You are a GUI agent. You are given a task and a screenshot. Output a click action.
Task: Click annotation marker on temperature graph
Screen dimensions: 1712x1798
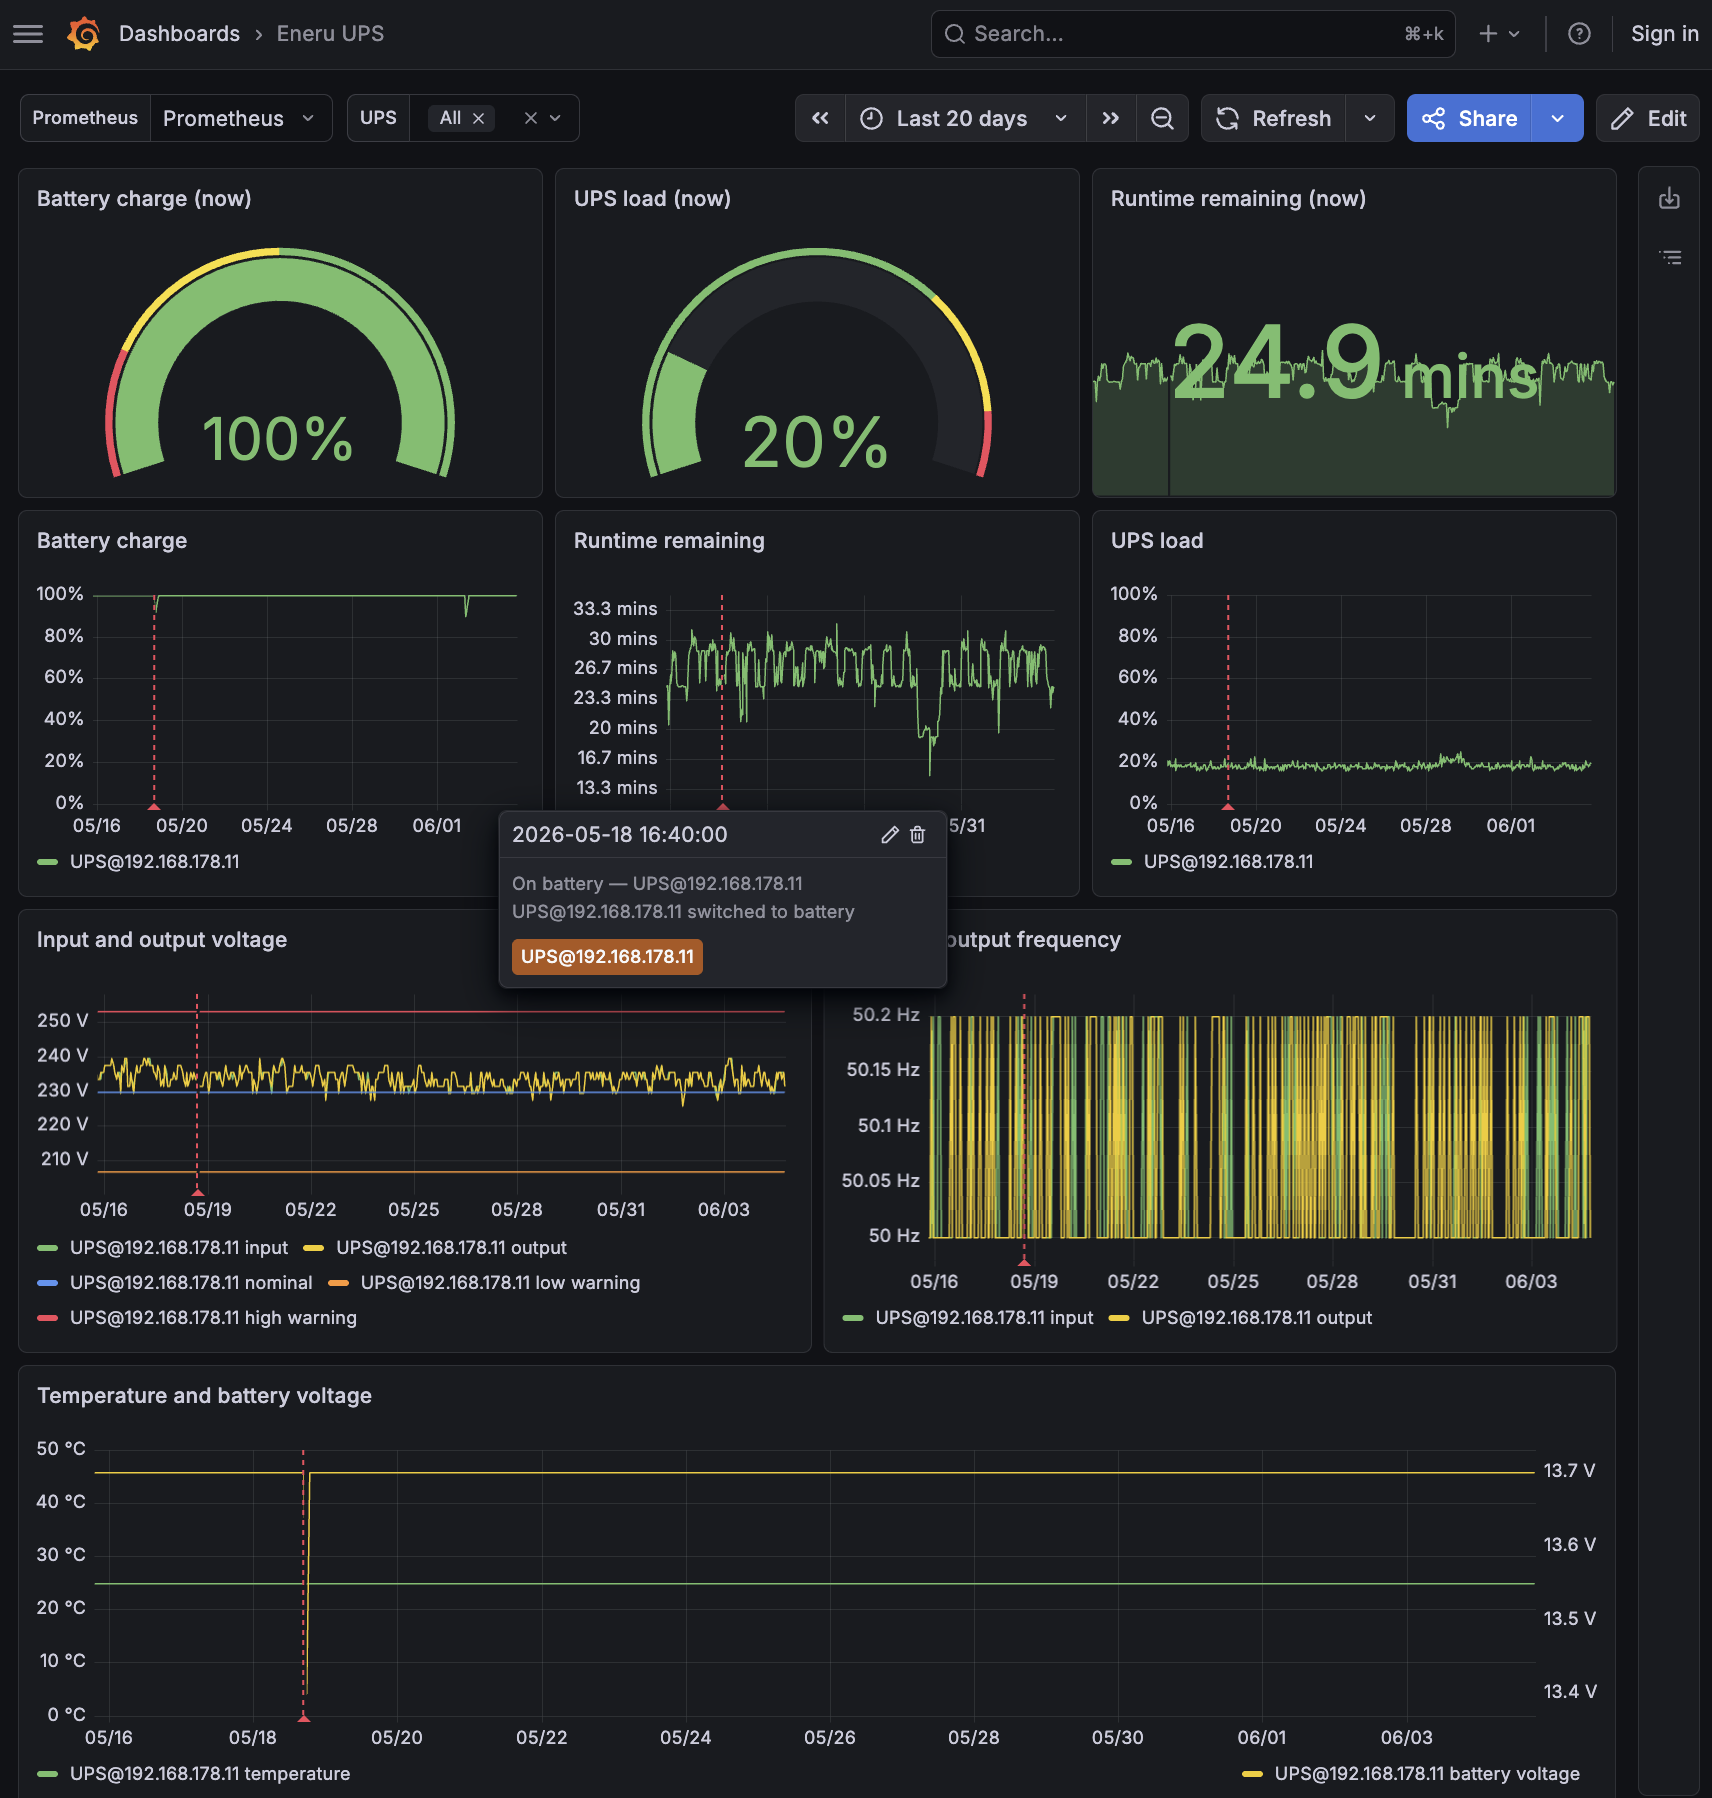click(x=304, y=1718)
